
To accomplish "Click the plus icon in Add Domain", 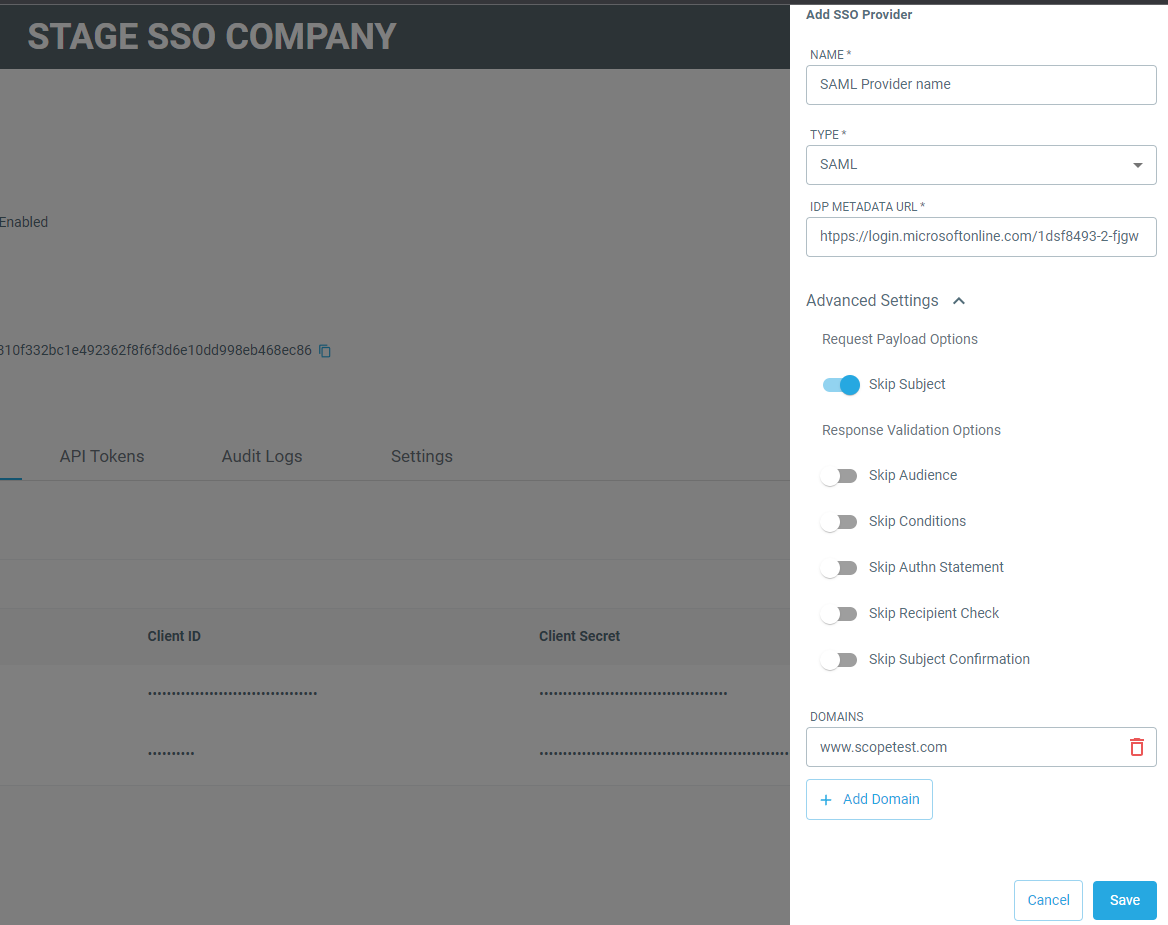I will coord(825,800).
